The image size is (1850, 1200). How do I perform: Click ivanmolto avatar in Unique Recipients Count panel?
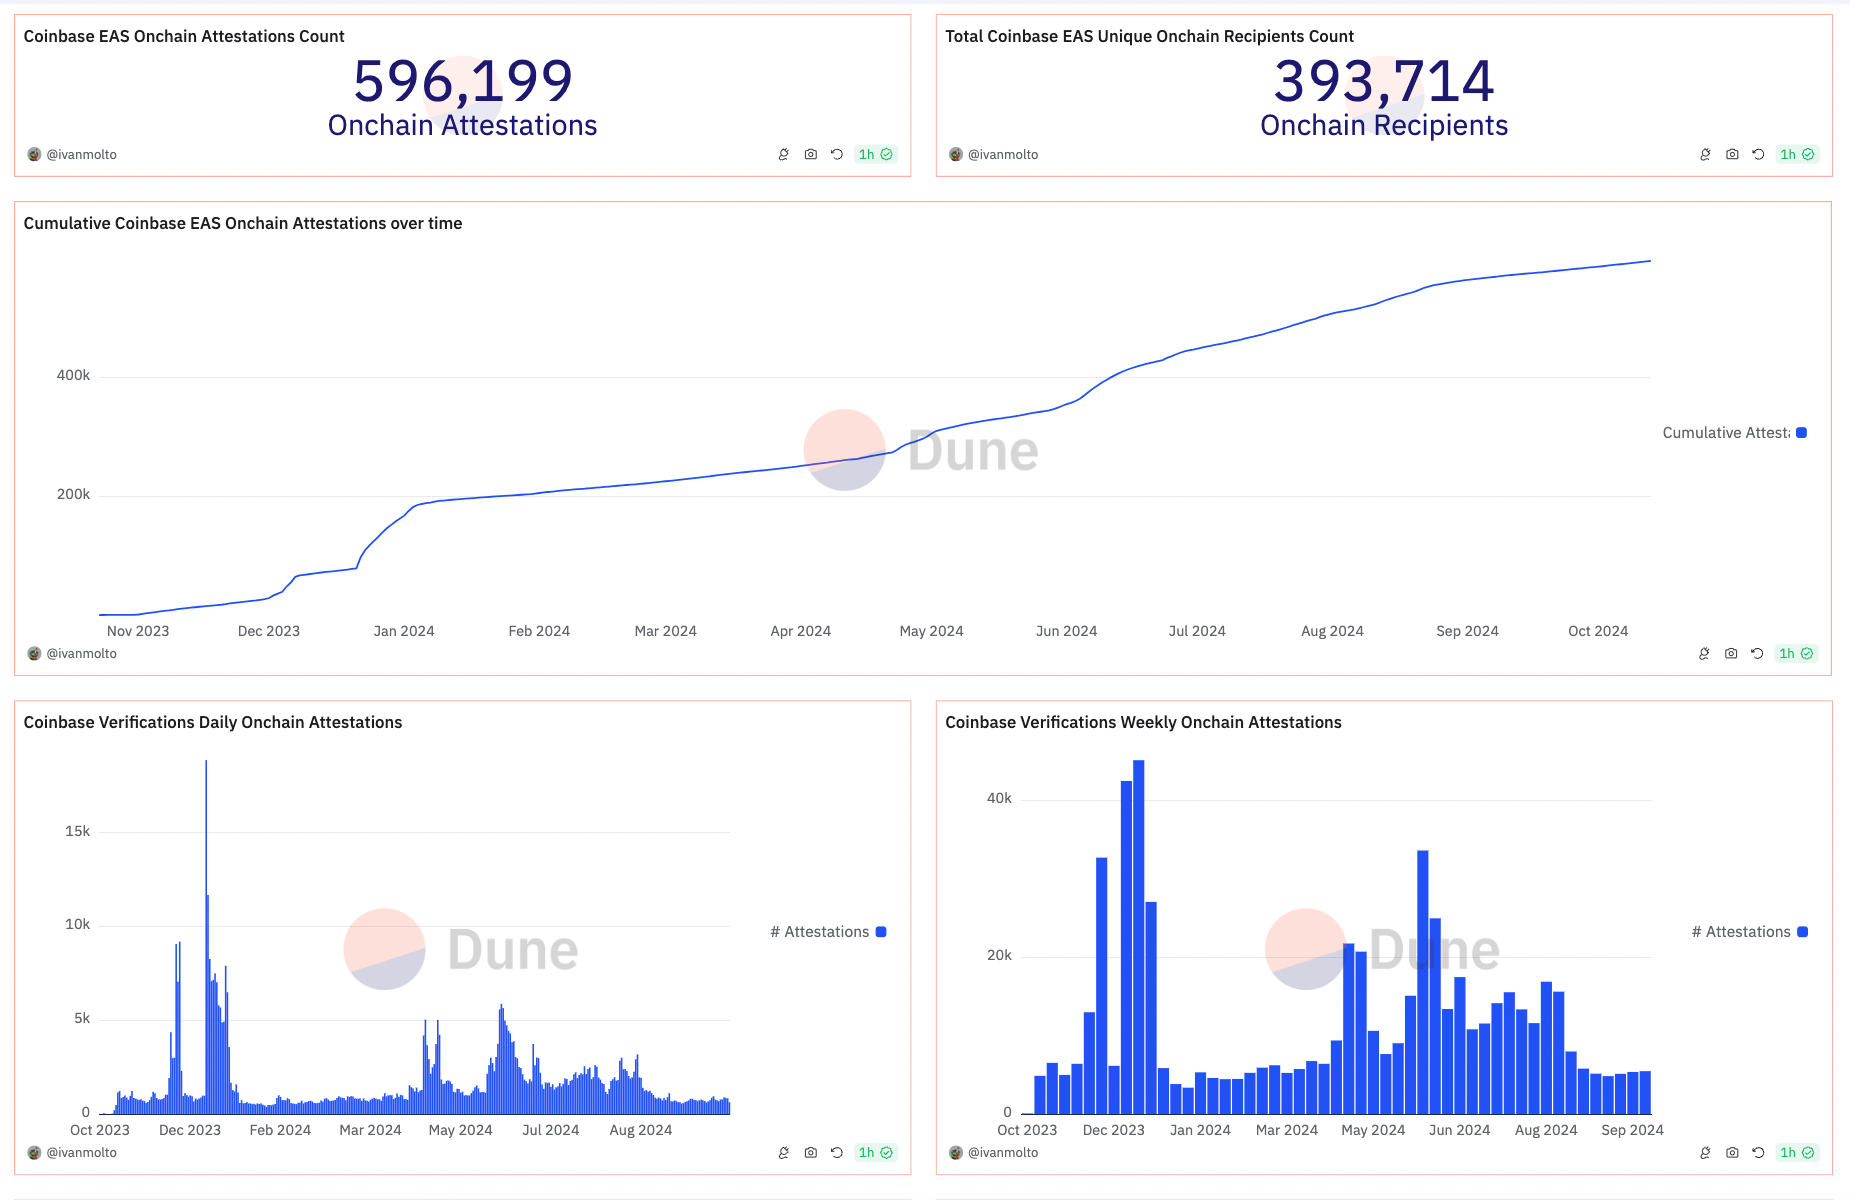pyautogui.click(x=956, y=154)
